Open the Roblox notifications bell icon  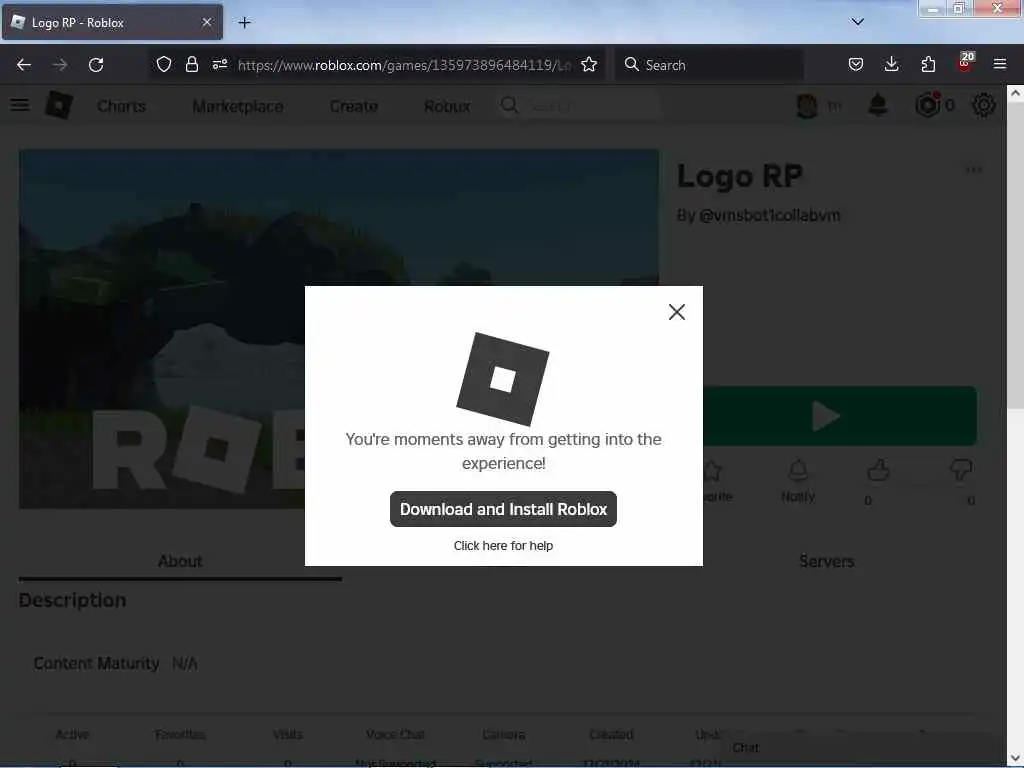pyautogui.click(x=878, y=104)
